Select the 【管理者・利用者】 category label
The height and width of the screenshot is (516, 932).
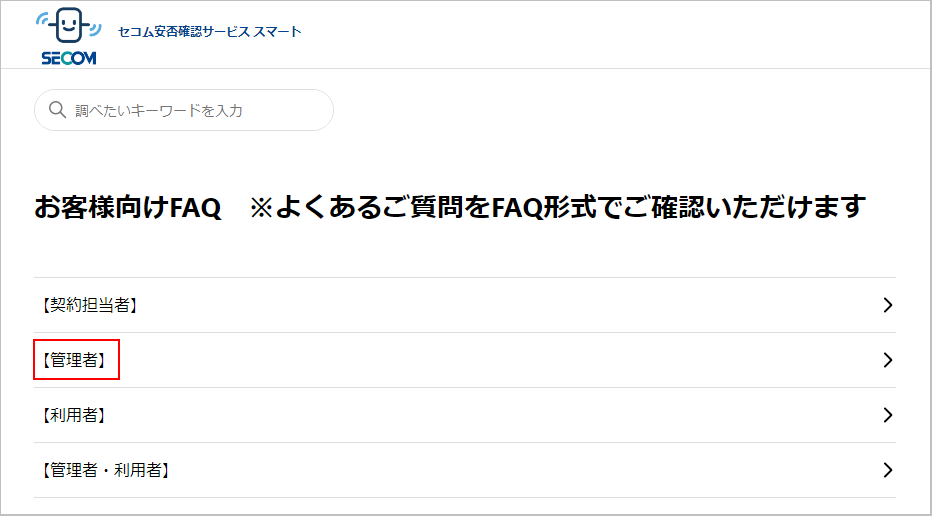coord(105,471)
